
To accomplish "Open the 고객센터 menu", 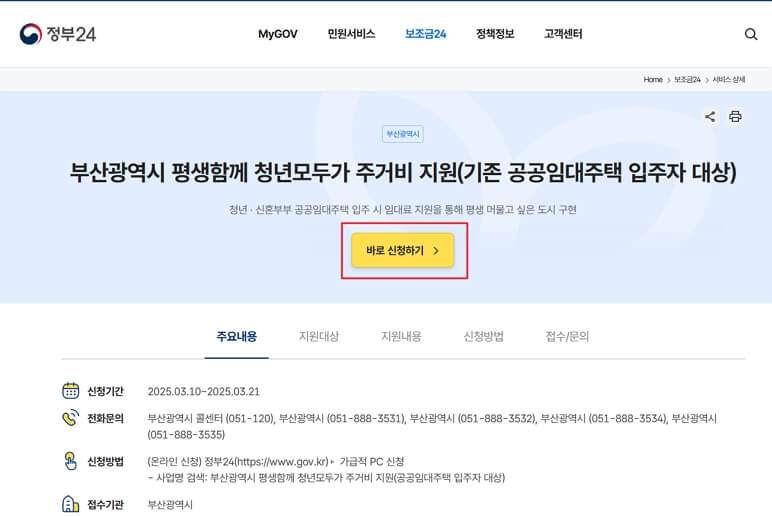I will click(x=563, y=34).
